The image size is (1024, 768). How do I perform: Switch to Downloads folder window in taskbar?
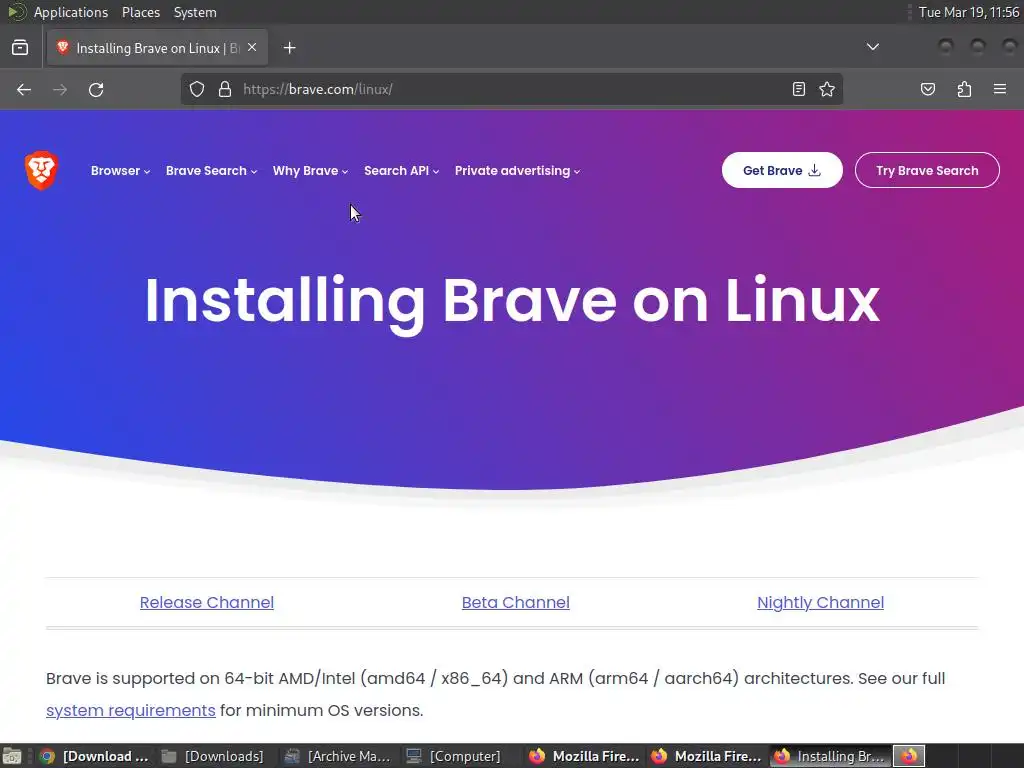(x=216, y=756)
